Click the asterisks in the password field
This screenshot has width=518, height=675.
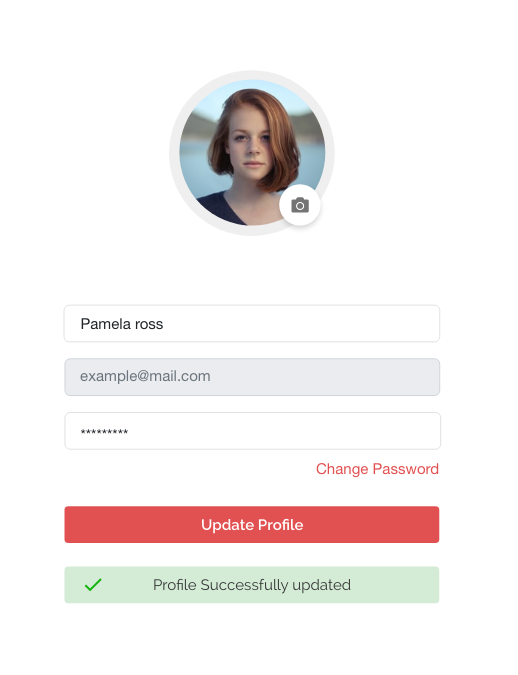pyautogui.click(x=104, y=431)
